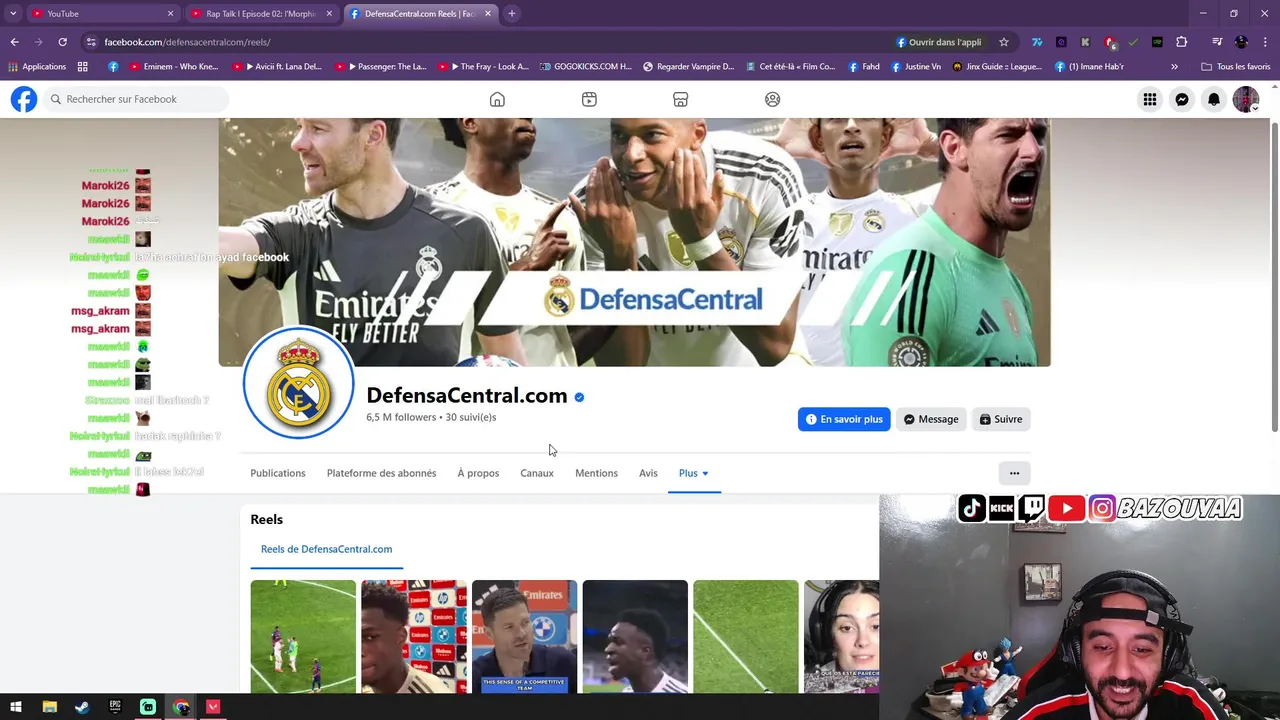This screenshot has width=1280, height=720.
Task: Click the En savoir plus button
Action: [x=844, y=419]
